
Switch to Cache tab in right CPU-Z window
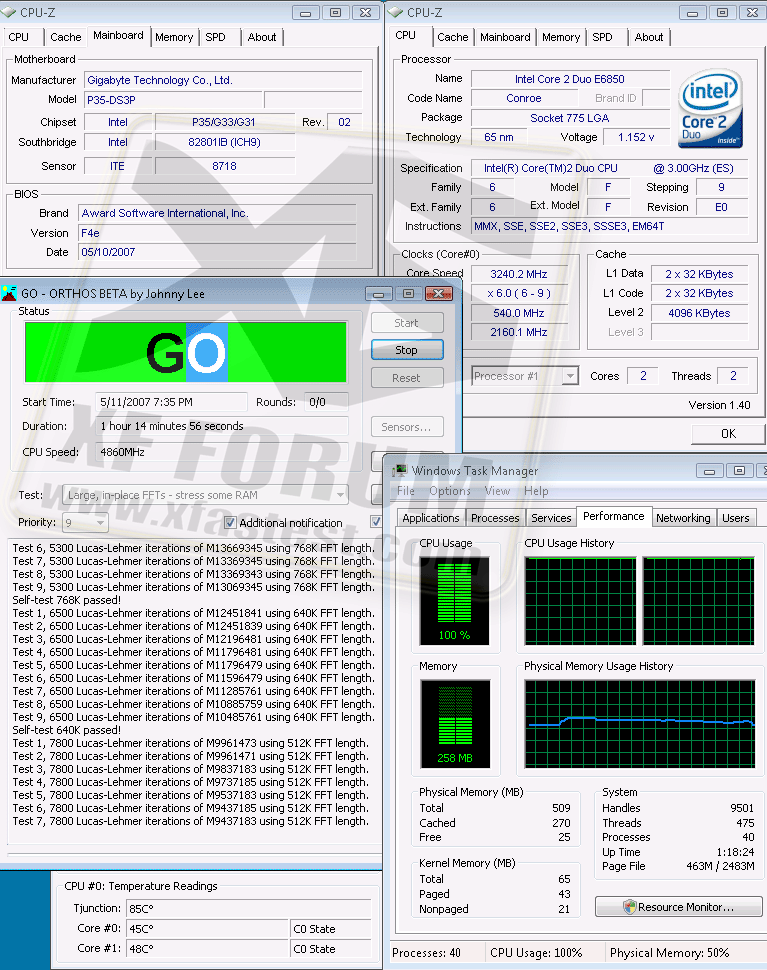[x=453, y=37]
